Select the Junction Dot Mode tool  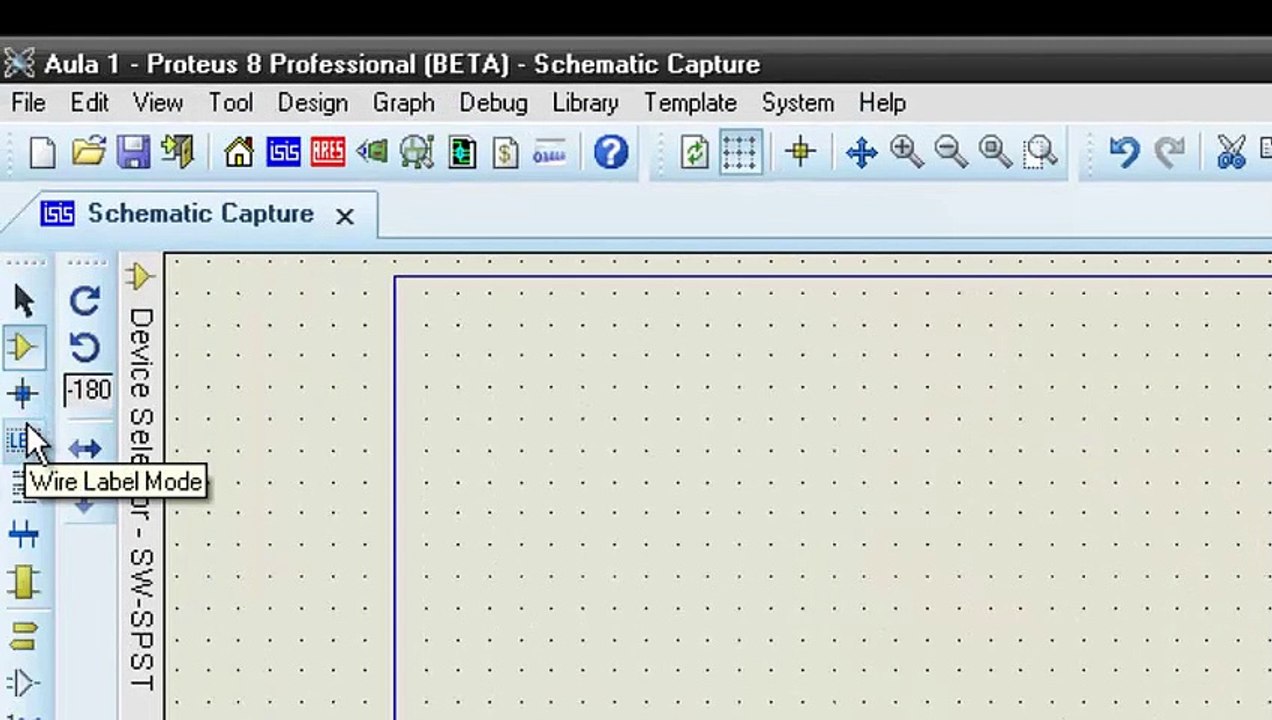click(x=24, y=394)
